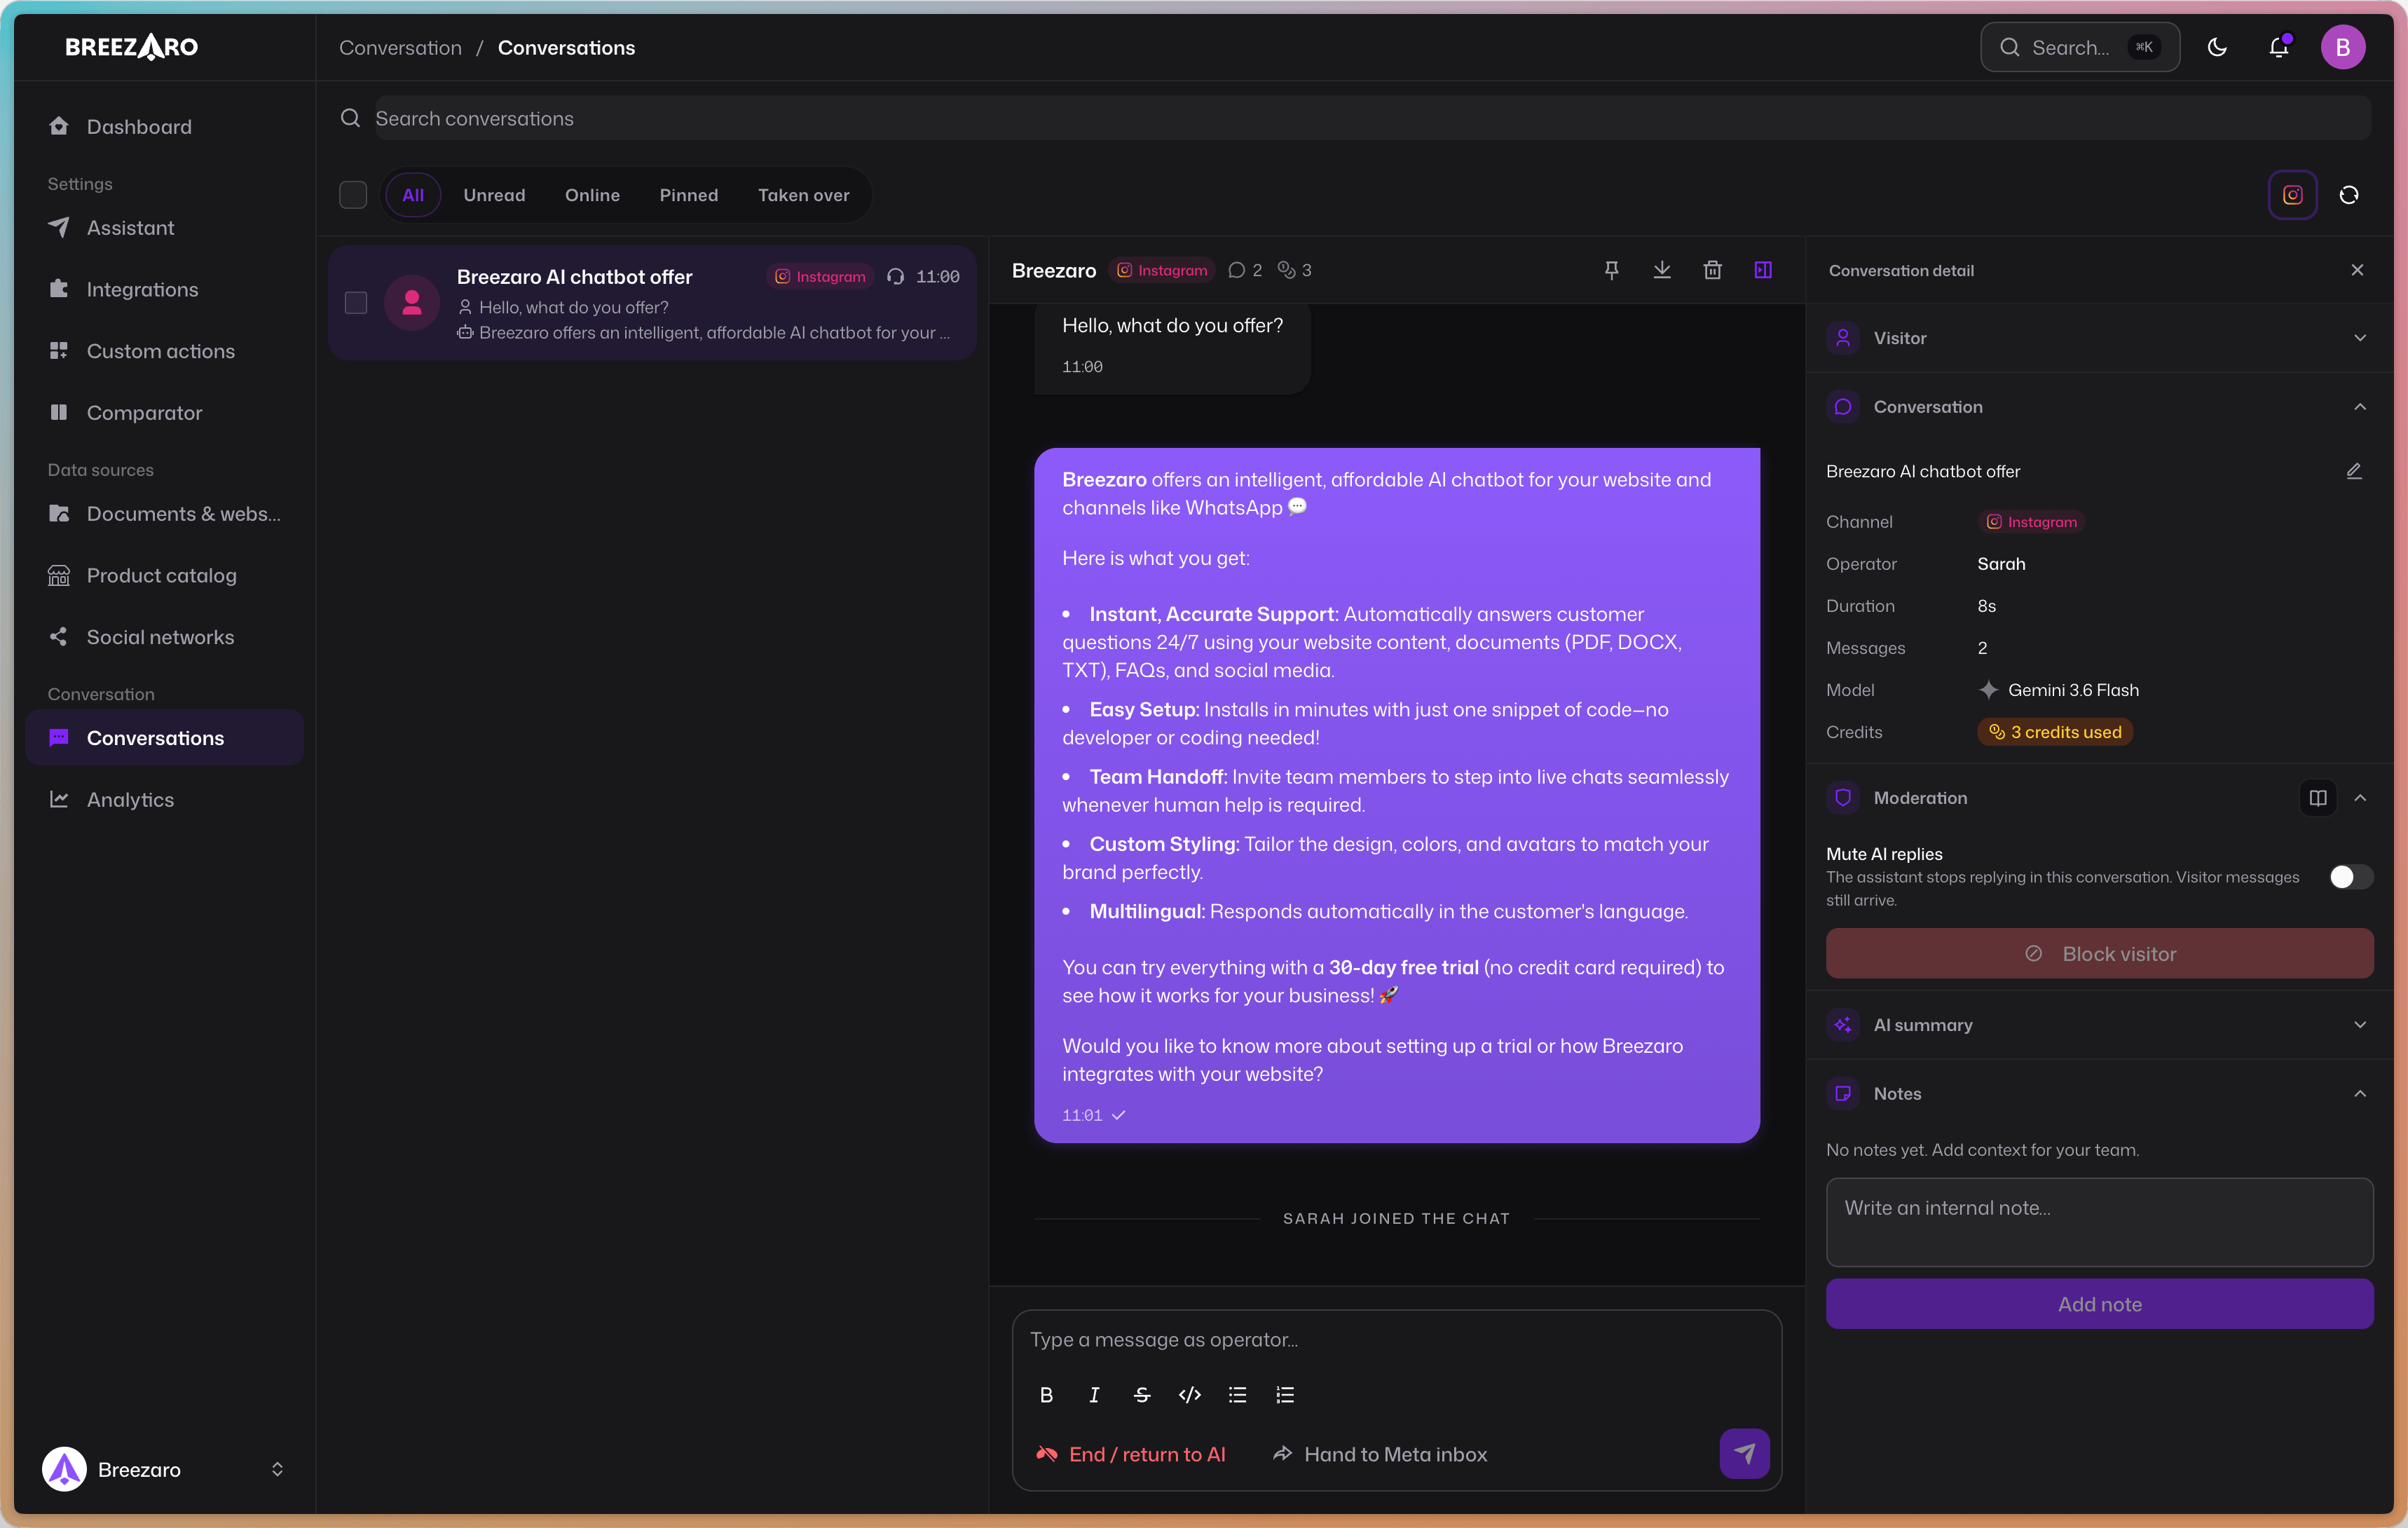Open Breezaro AI chatbot offer conversation

(652, 303)
